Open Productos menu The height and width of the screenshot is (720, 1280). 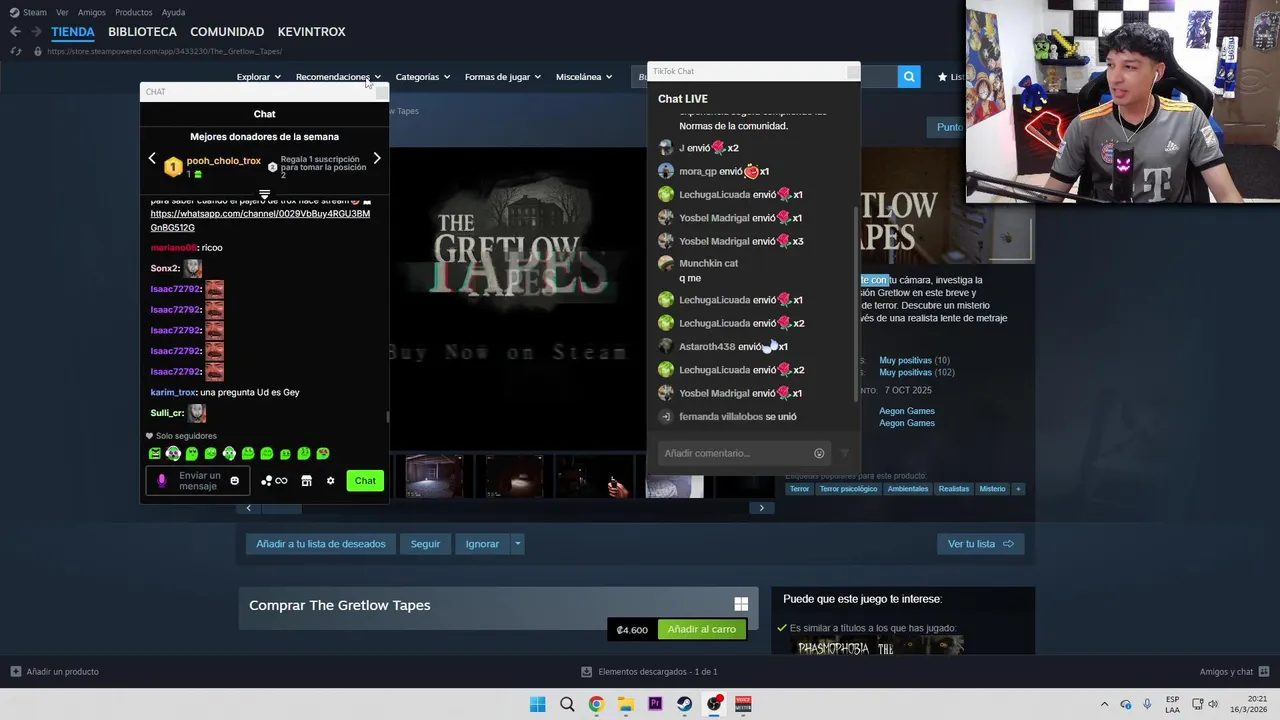click(x=134, y=12)
